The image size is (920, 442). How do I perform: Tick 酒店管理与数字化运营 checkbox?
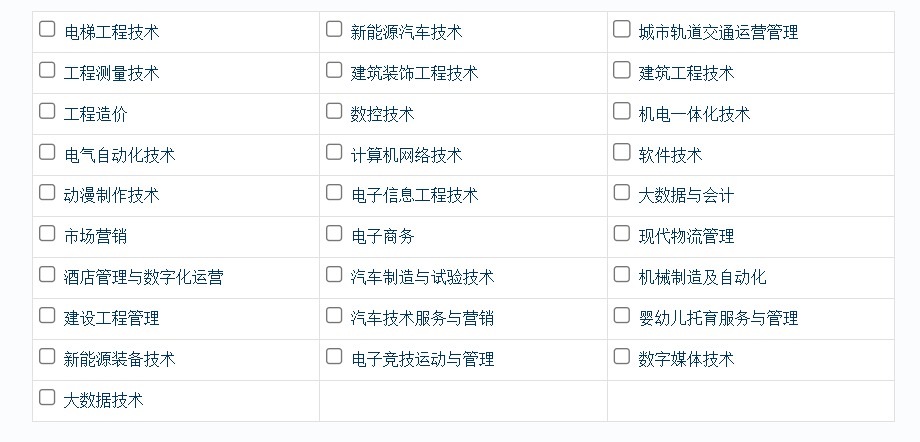coord(47,275)
